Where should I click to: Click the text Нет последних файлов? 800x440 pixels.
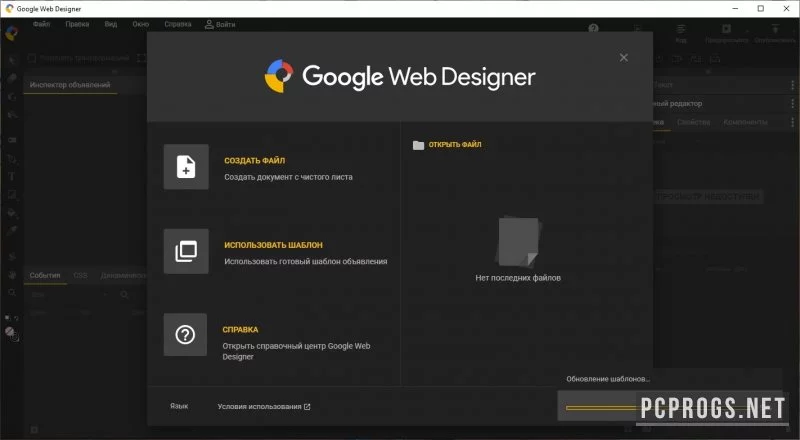pos(518,278)
